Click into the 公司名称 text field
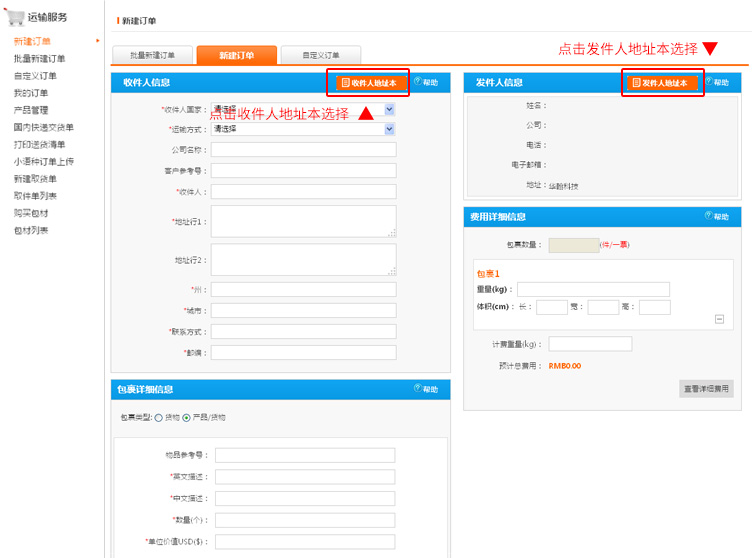This screenshot has width=752, height=558. click(303, 150)
